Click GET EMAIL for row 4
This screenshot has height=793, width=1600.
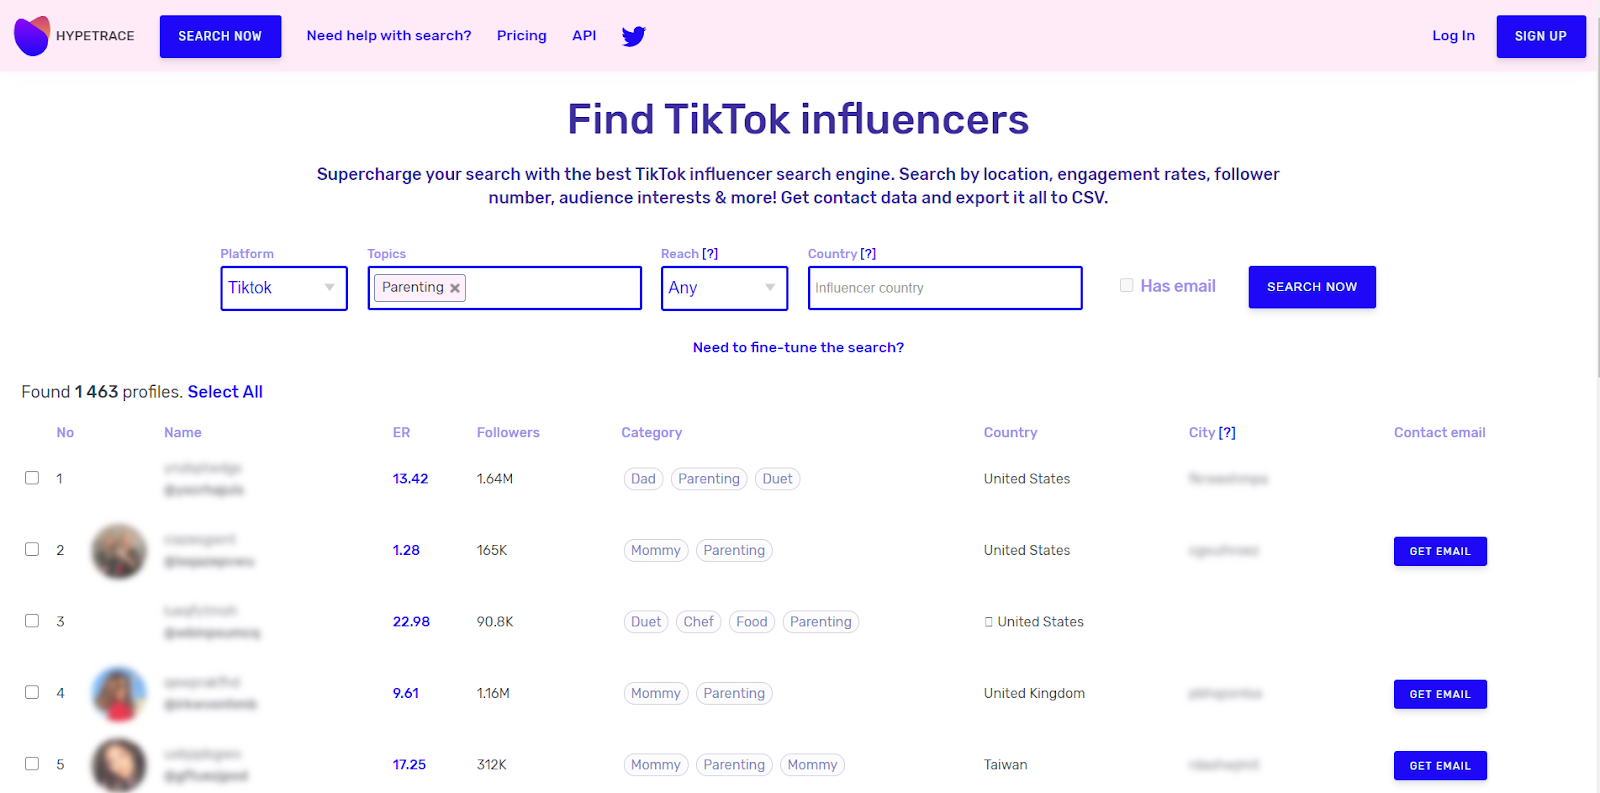[1440, 694]
